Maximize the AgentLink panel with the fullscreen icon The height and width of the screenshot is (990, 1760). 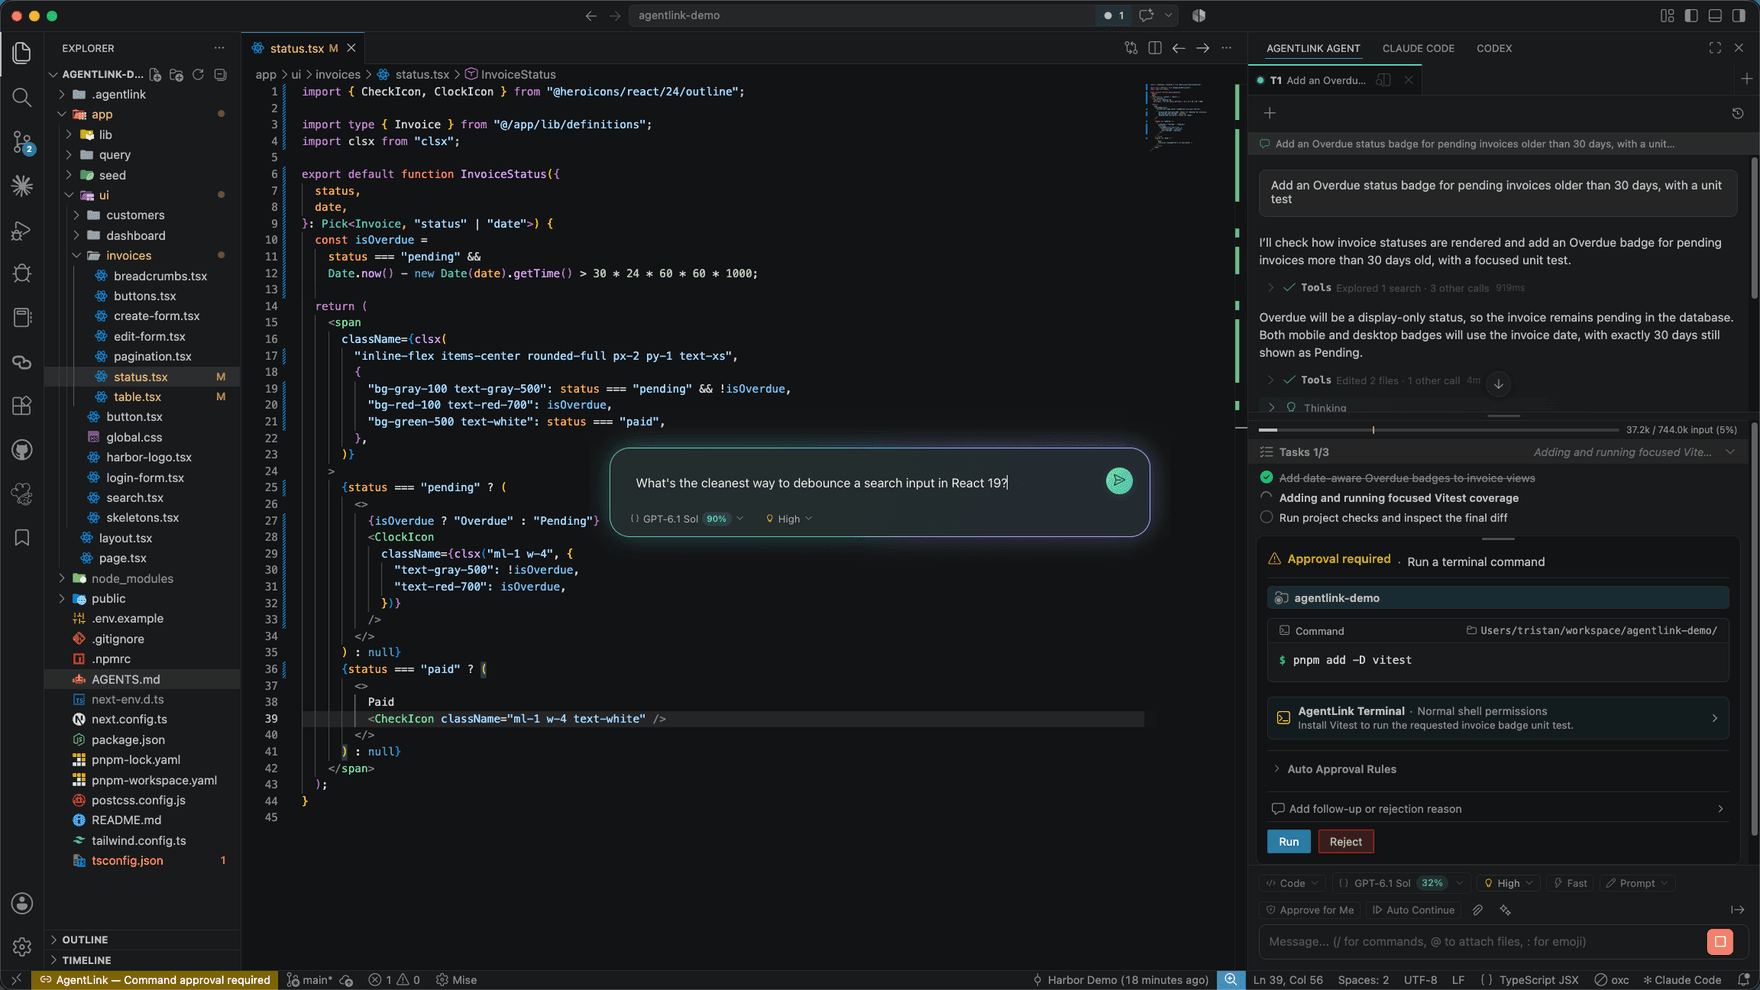[x=1715, y=48]
